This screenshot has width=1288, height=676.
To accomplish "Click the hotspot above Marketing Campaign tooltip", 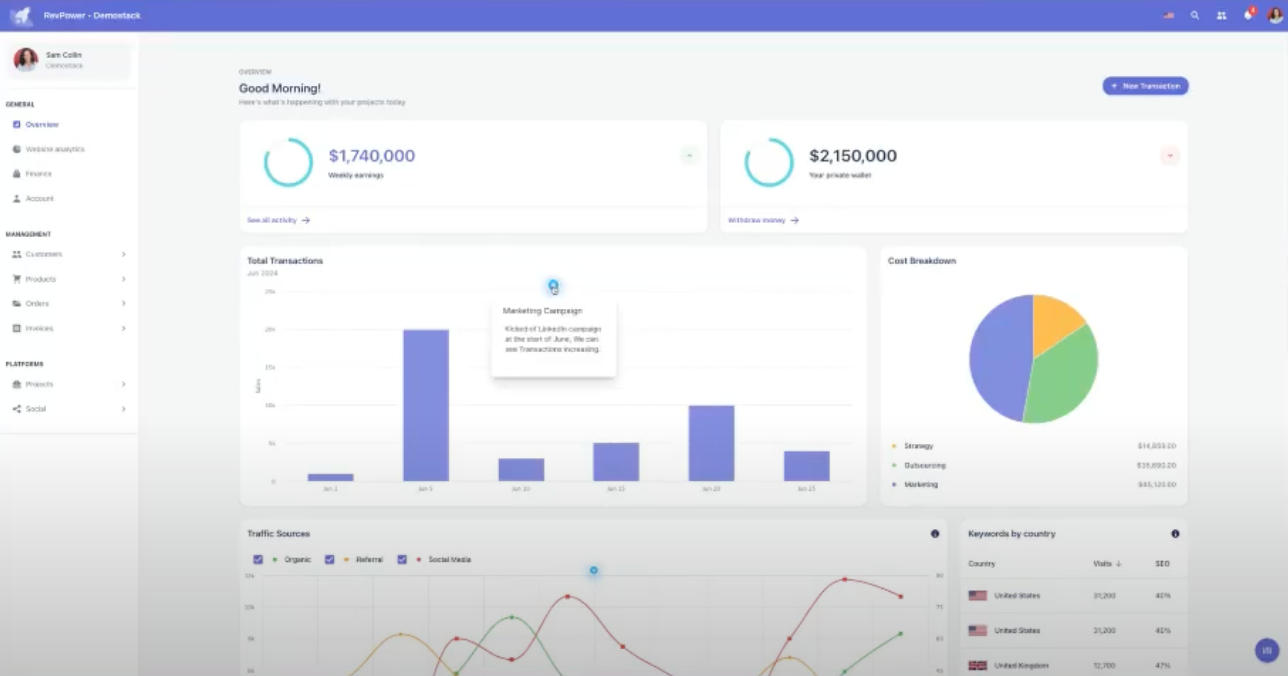I will pyautogui.click(x=553, y=285).
